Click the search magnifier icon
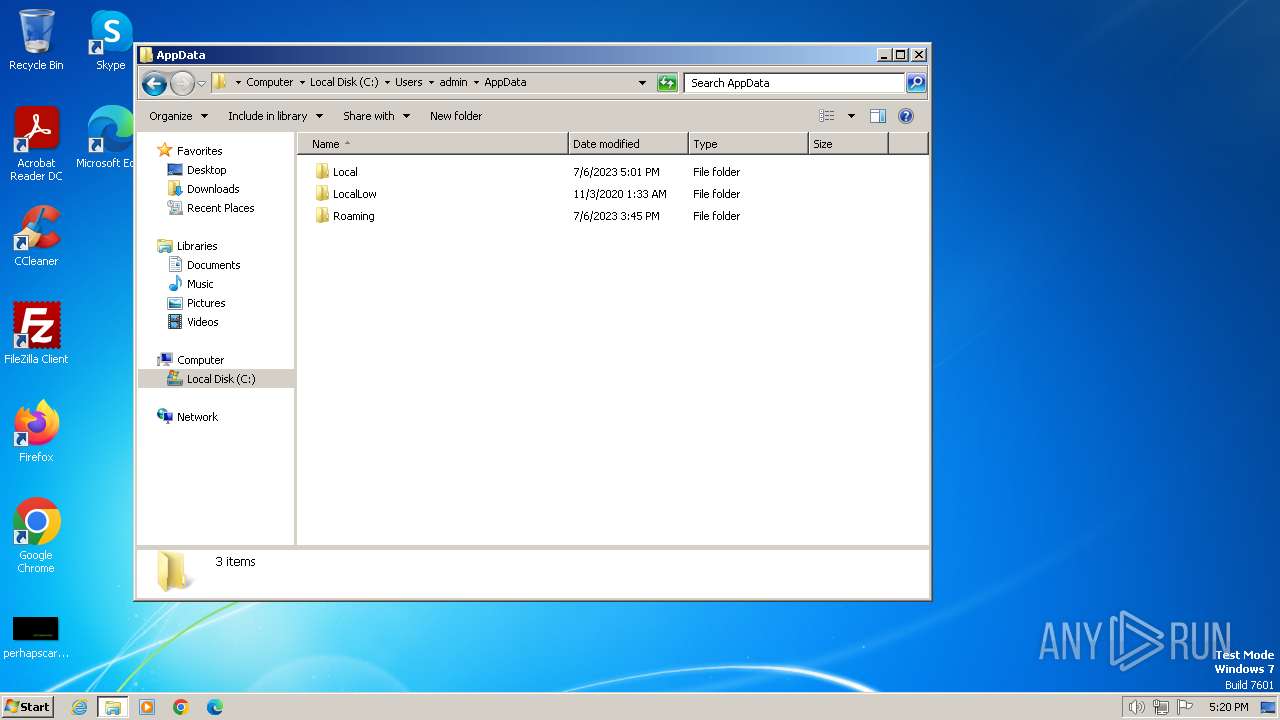1280x720 pixels. 915,83
